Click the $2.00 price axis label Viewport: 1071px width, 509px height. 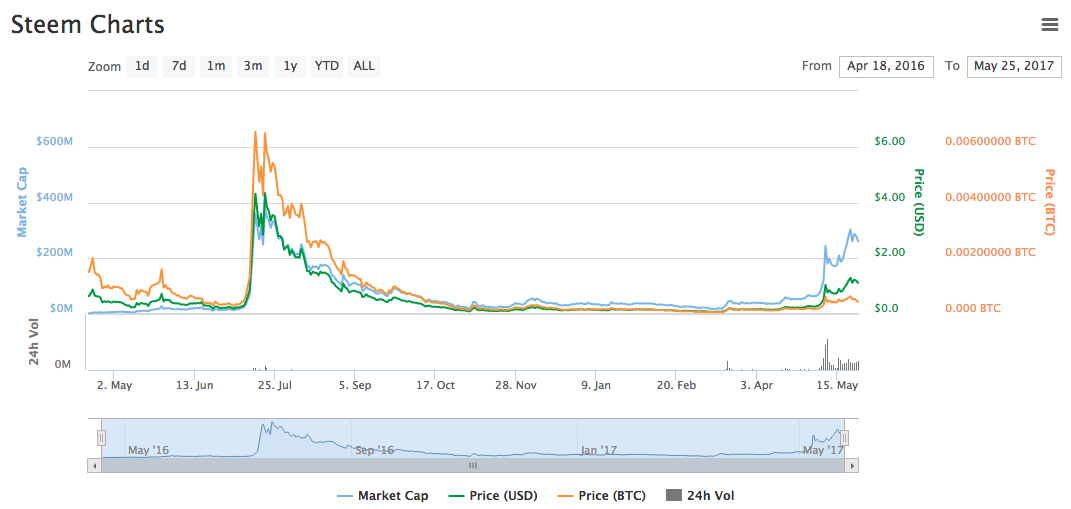tap(889, 253)
